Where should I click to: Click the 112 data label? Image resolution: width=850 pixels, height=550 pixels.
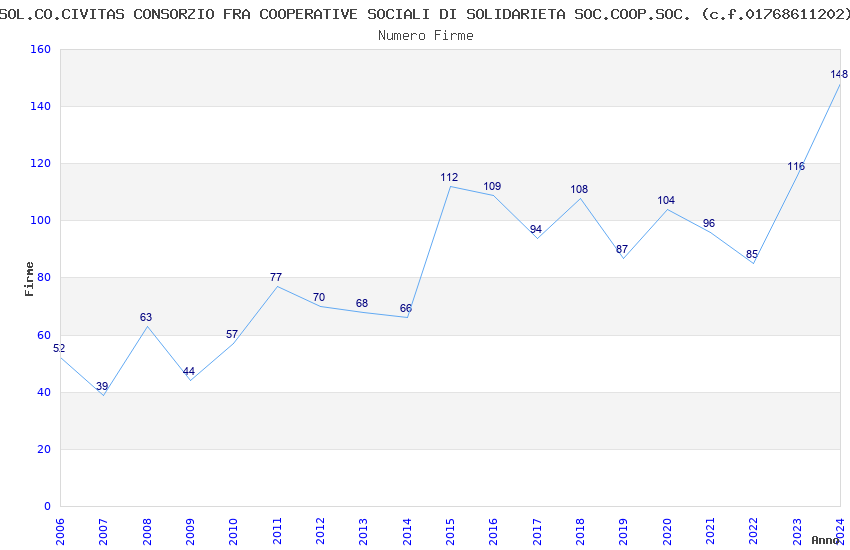coord(449,177)
